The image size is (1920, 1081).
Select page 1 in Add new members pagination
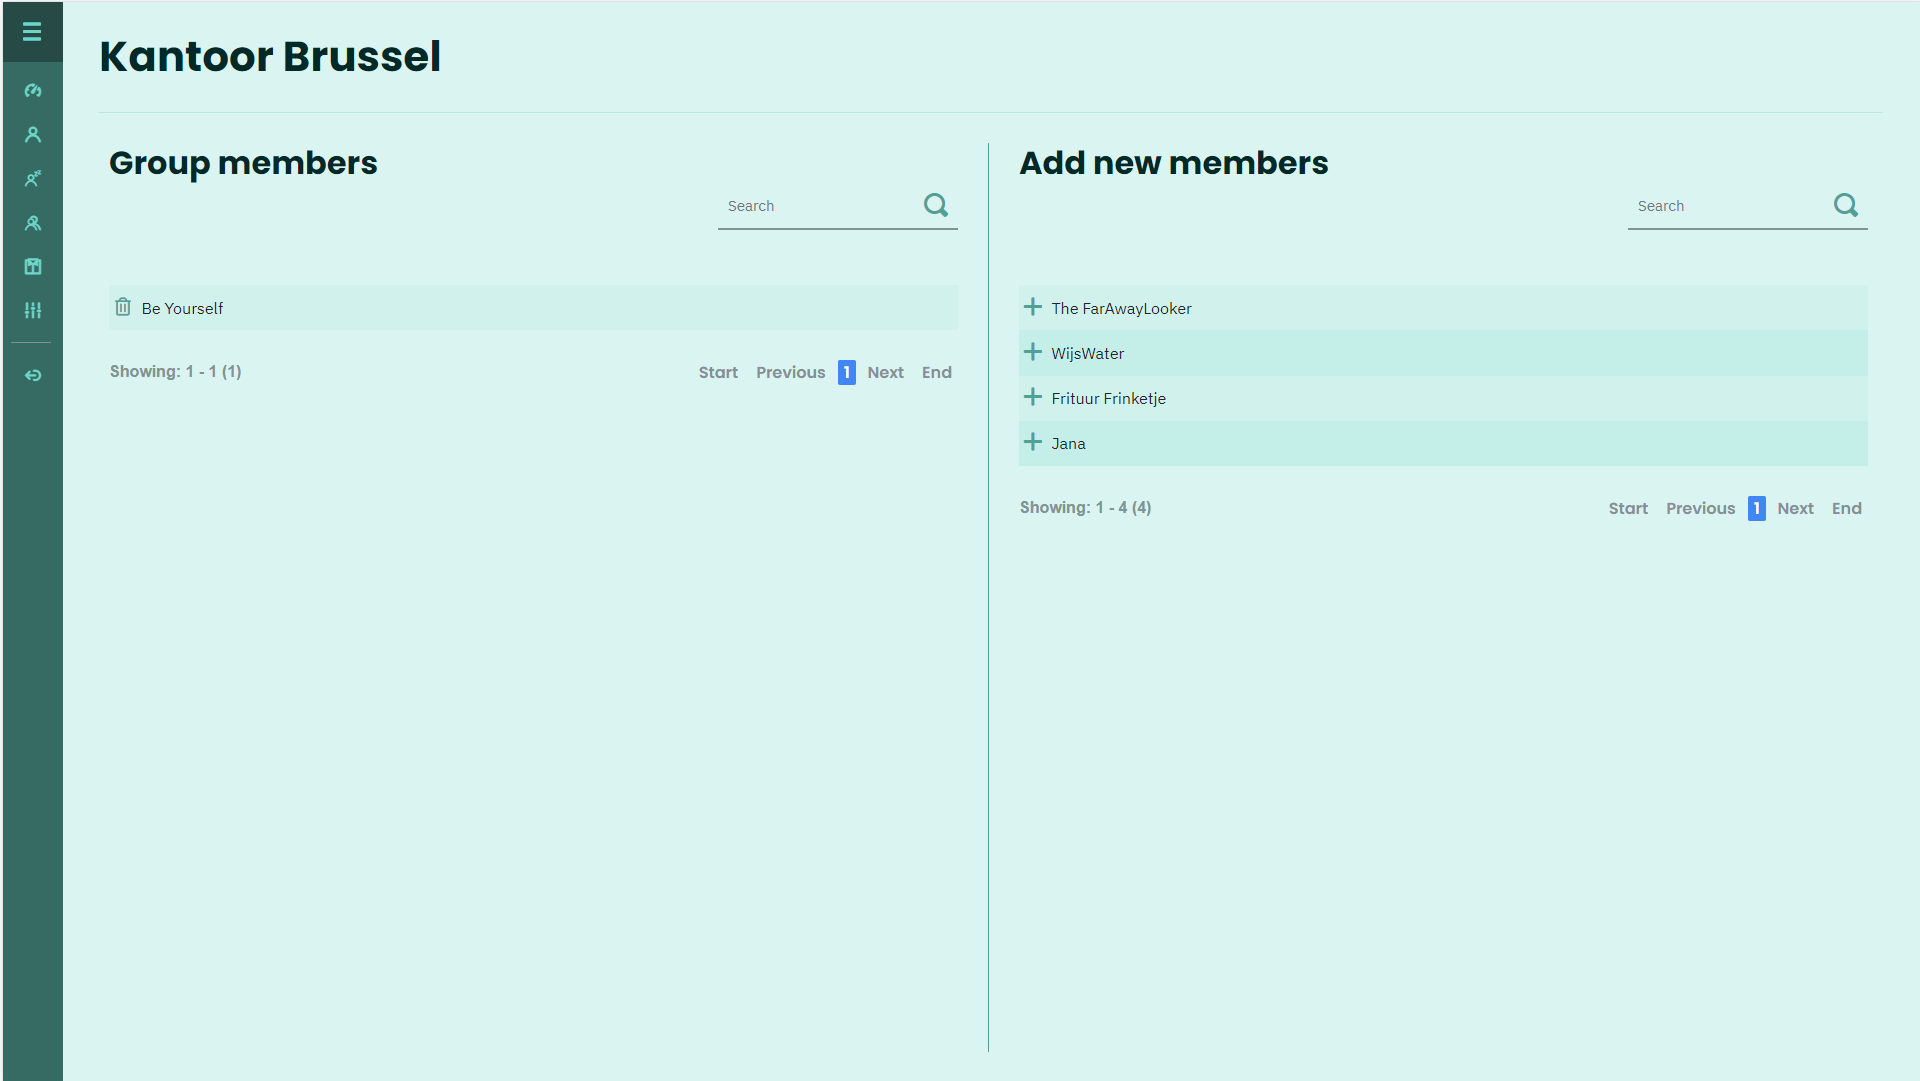point(1757,508)
